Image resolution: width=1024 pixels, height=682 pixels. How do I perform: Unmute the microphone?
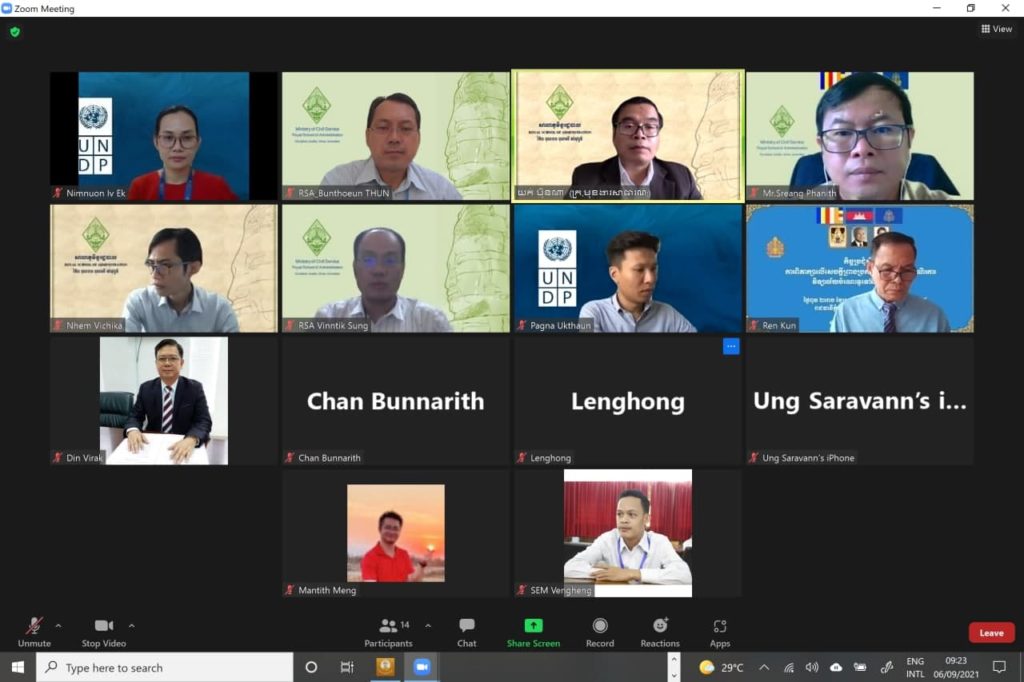34,633
